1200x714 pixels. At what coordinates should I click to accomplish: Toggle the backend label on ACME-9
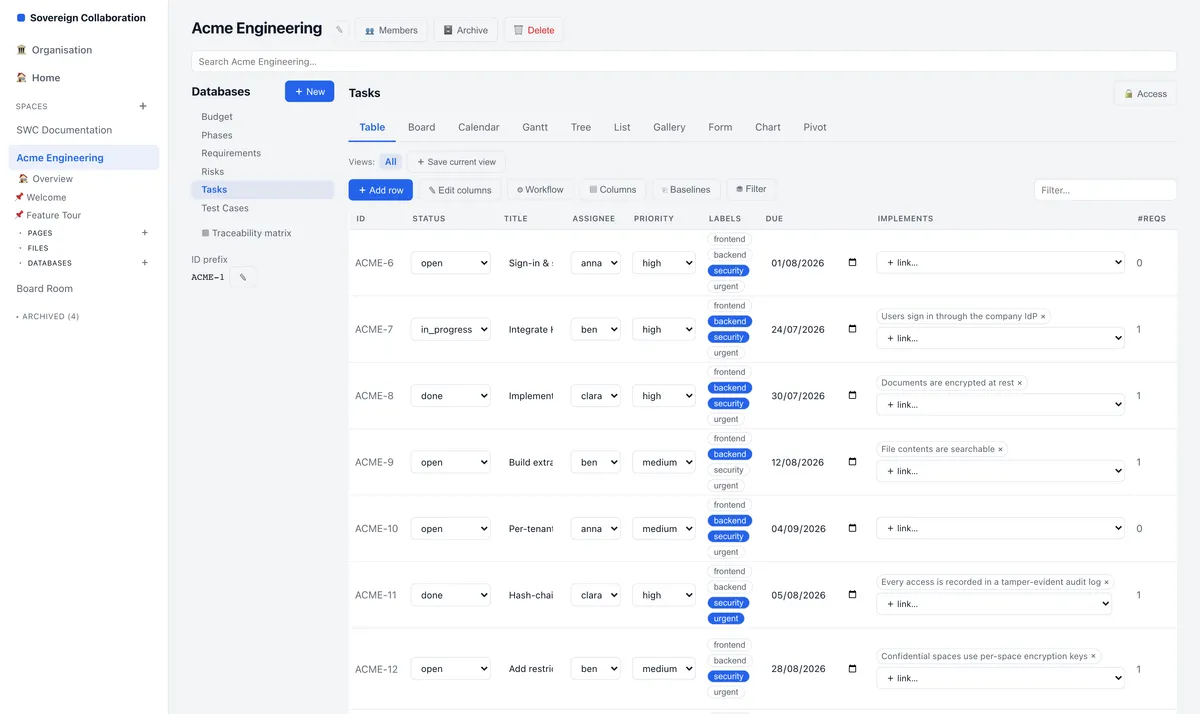(x=730, y=454)
